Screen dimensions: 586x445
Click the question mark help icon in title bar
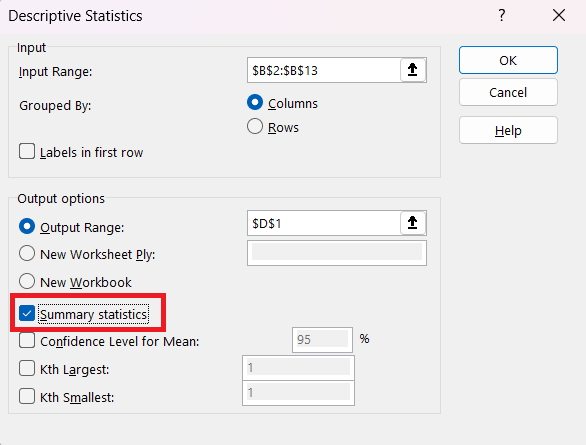tap(502, 15)
